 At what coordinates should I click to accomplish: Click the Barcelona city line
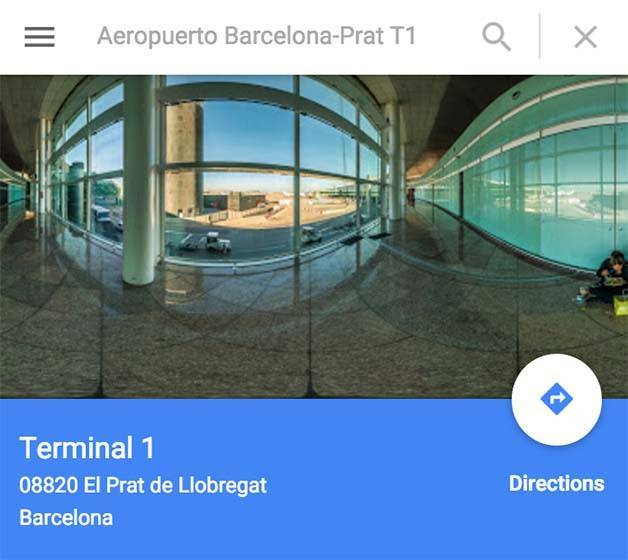pos(66,517)
